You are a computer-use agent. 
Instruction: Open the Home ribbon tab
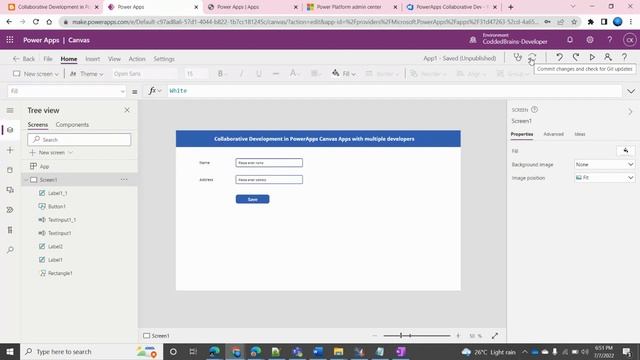point(69,59)
